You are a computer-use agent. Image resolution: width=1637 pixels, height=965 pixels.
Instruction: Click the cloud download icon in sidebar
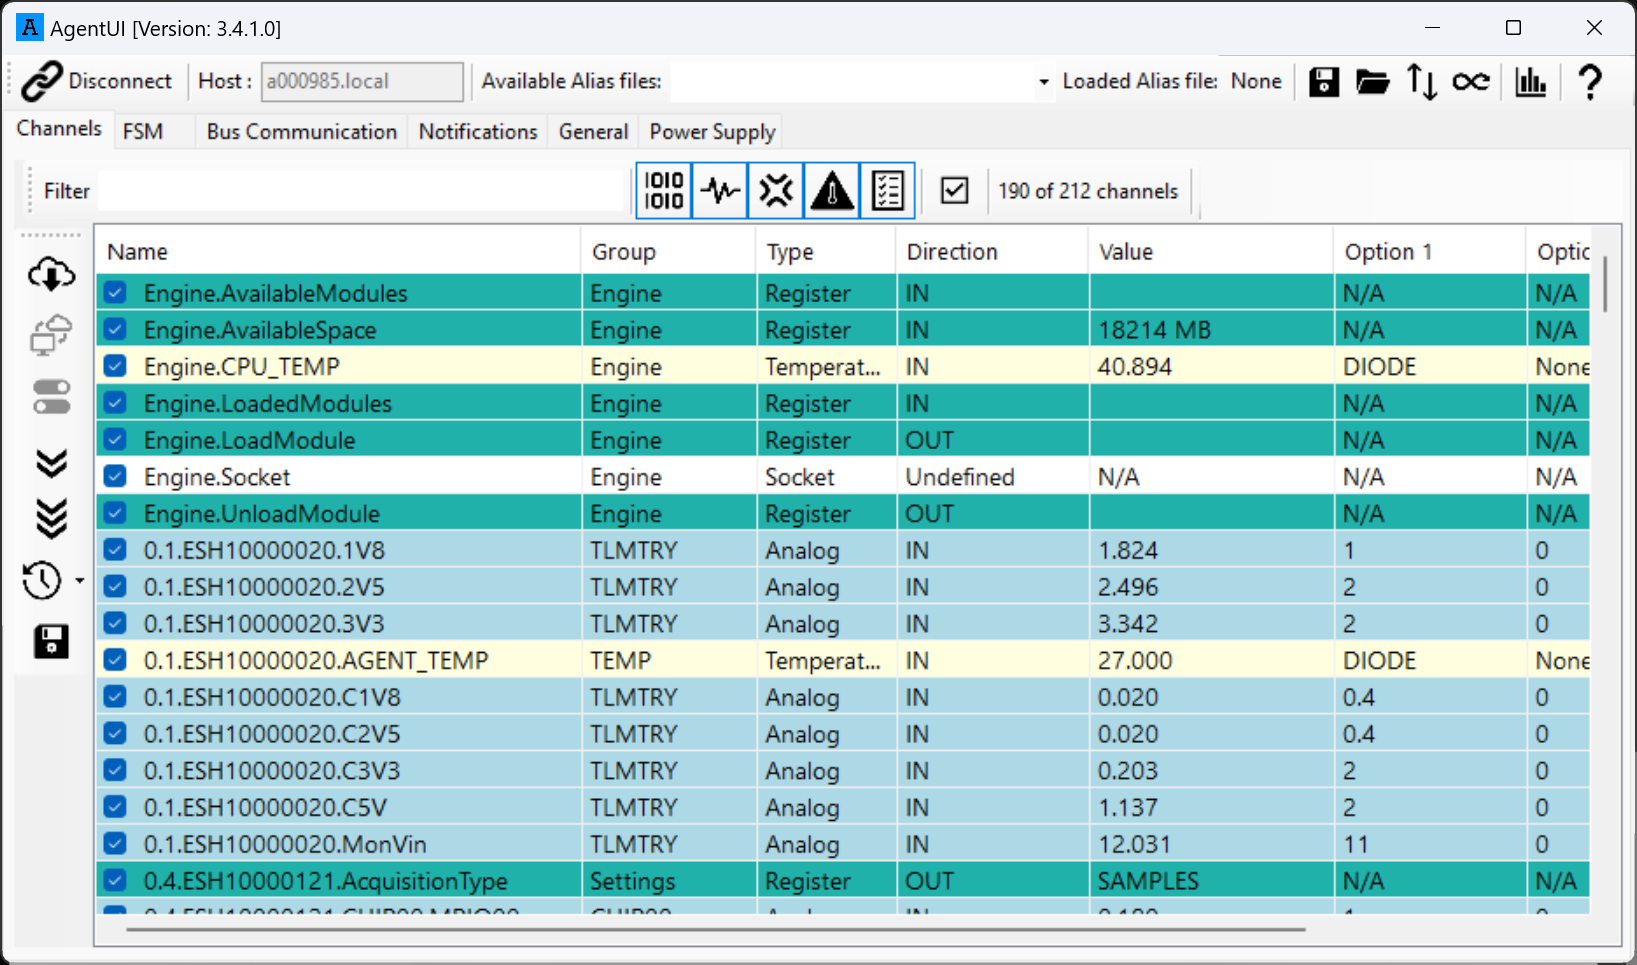tap(51, 274)
